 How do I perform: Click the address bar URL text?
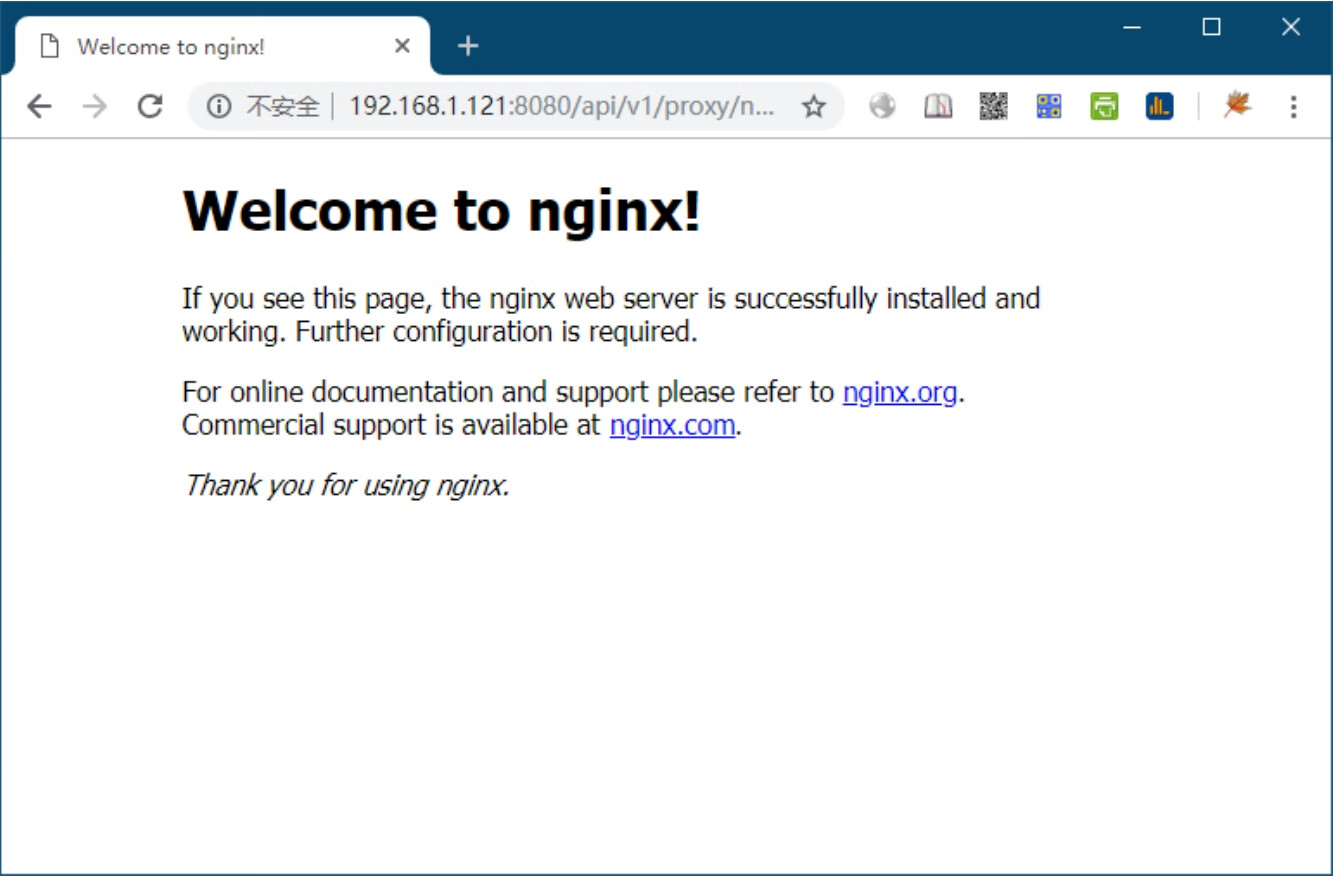click(x=560, y=106)
